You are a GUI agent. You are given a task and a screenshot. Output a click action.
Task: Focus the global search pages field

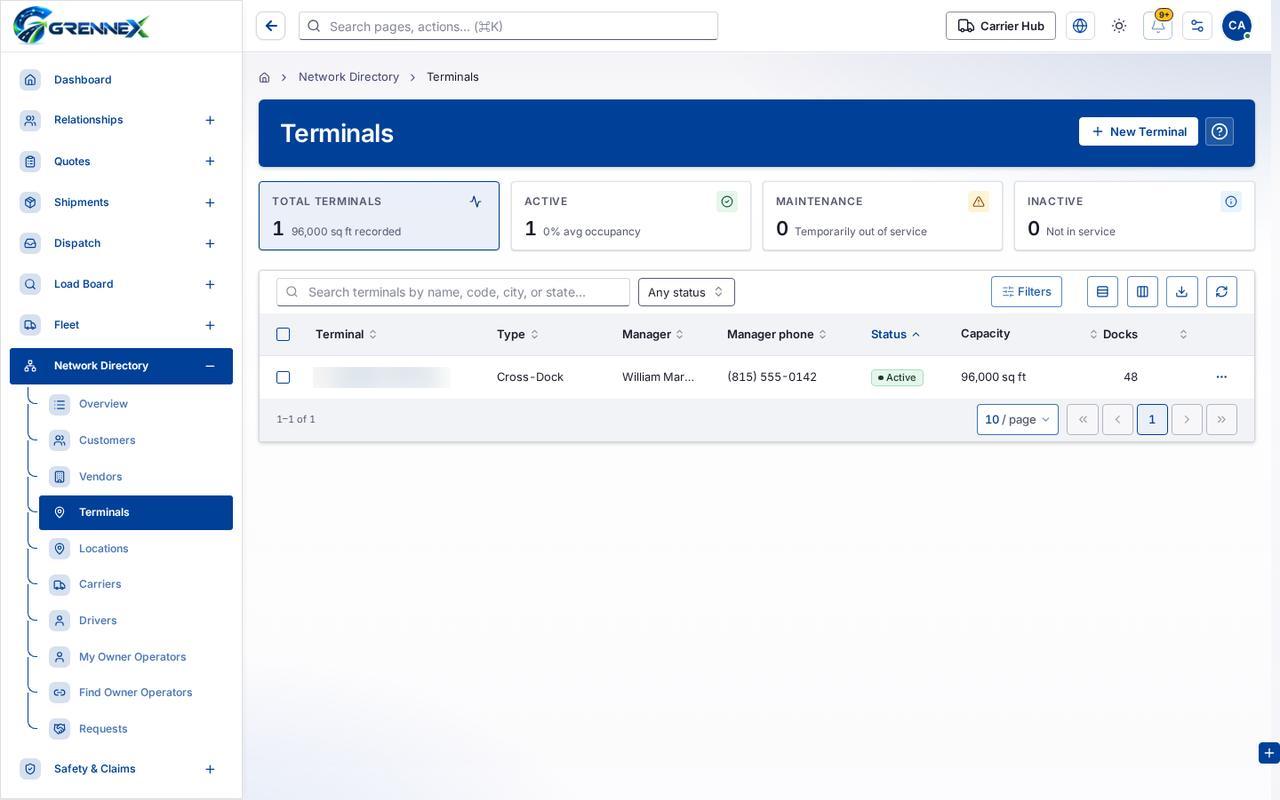pyautogui.click(x=508, y=26)
